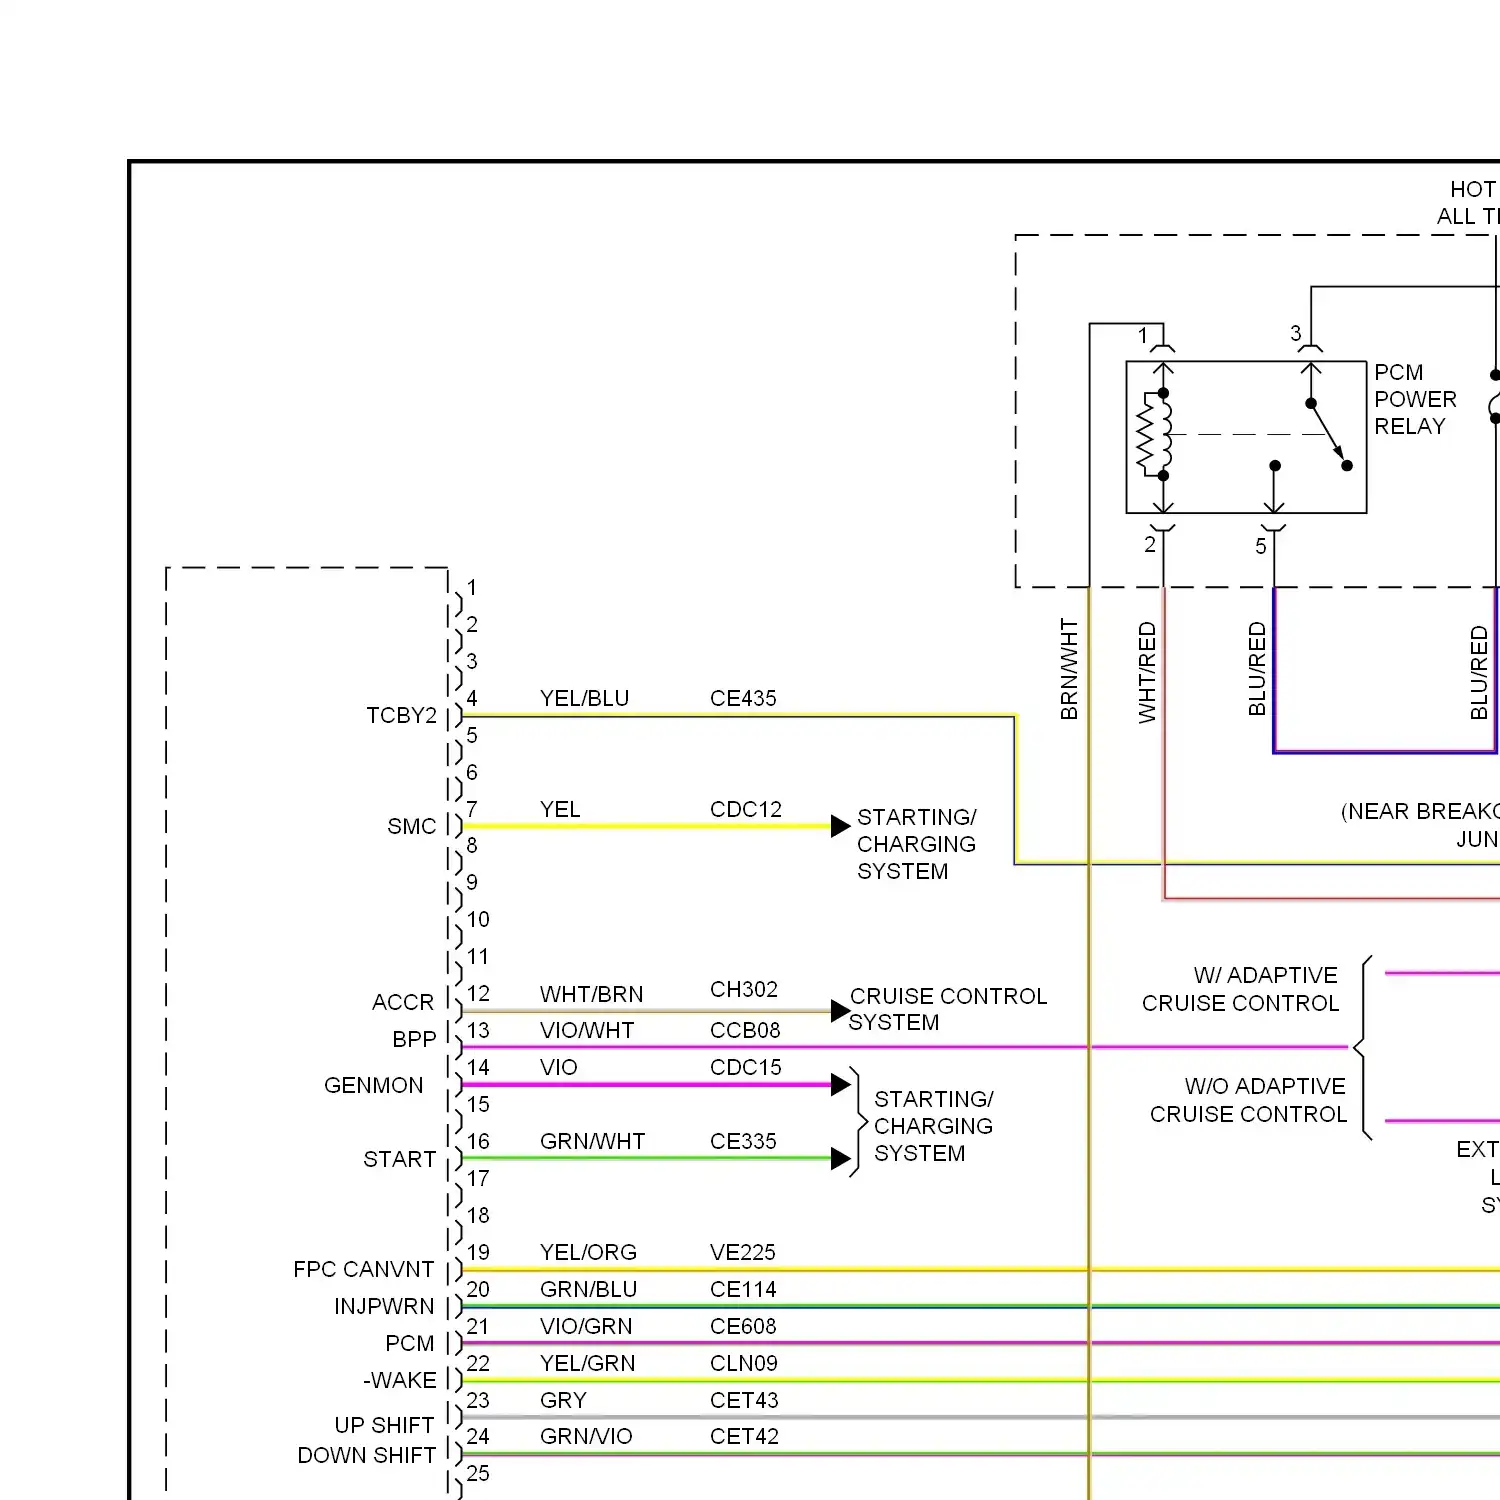Click the arrowhead at the CDC12 wire end
This screenshot has width=1500, height=1500.
tap(841, 826)
